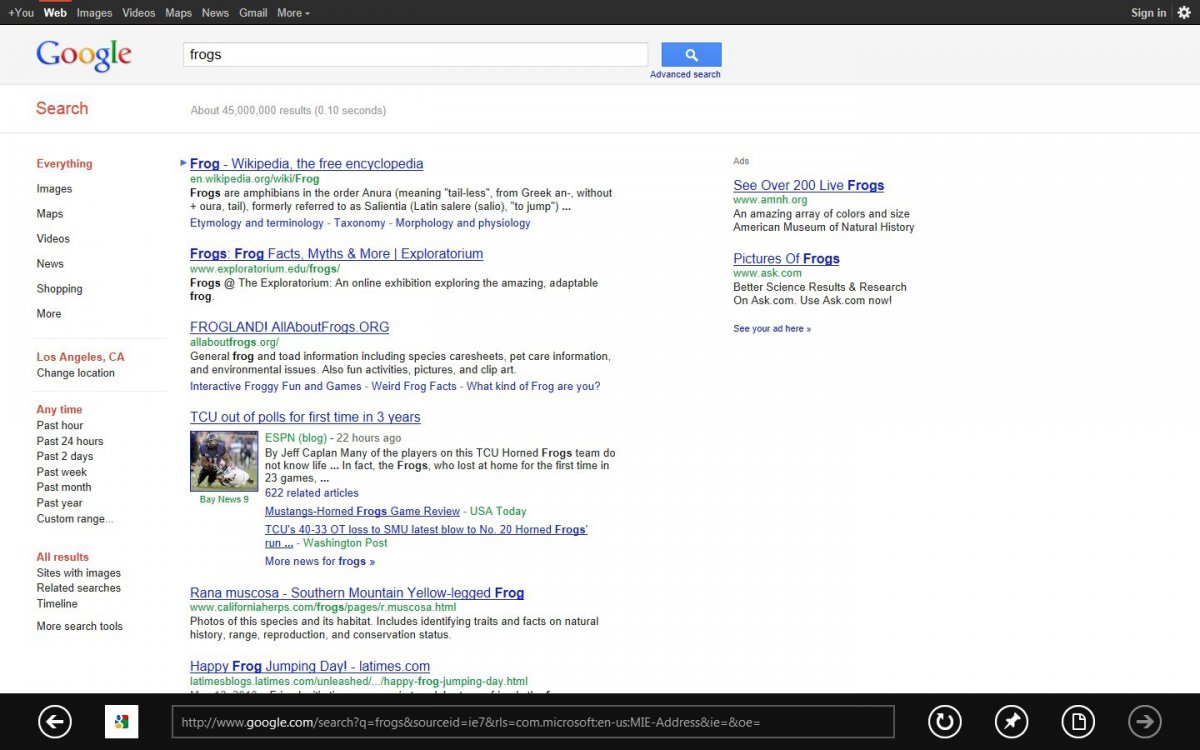Click More news for frogs link
Viewport: 1200px width, 750px height.
pyautogui.click(x=320, y=561)
